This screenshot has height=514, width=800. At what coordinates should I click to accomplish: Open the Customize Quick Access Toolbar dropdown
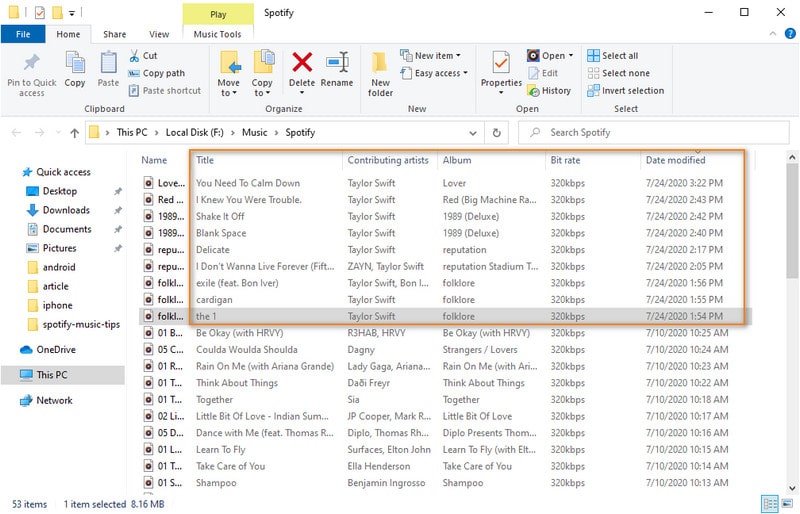pyautogui.click(x=72, y=13)
